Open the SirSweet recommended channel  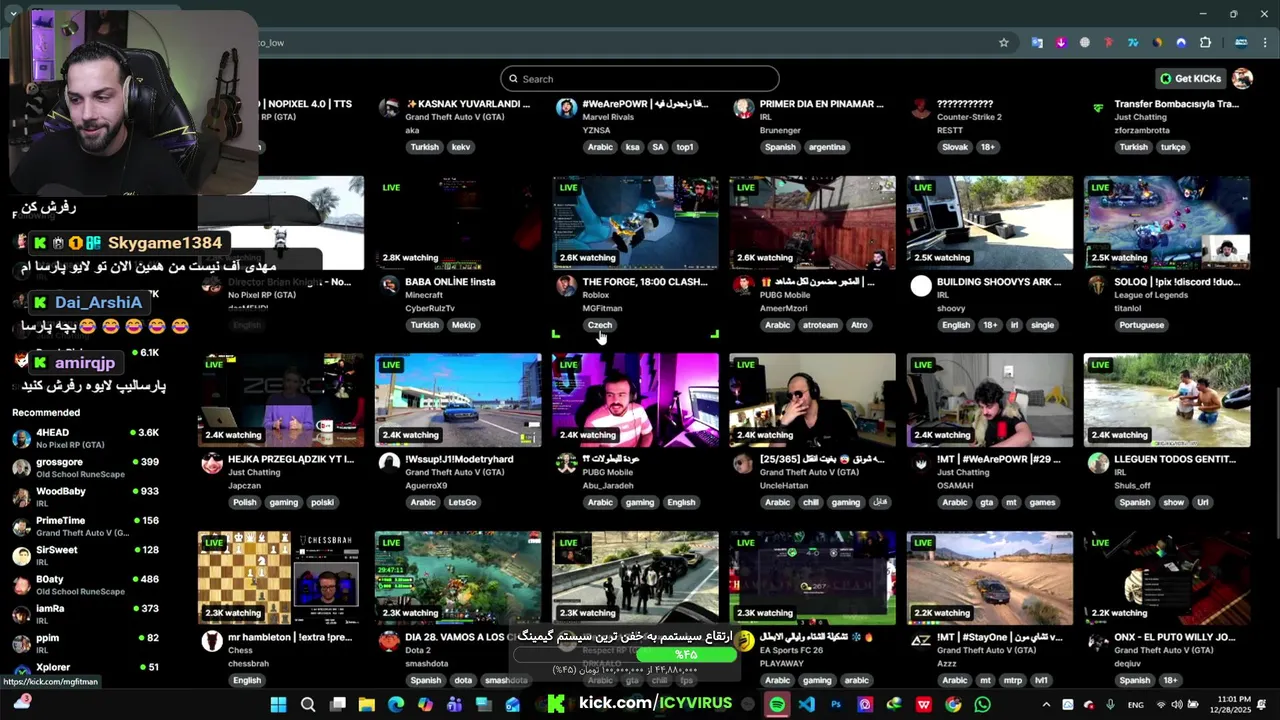tap(85, 555)
